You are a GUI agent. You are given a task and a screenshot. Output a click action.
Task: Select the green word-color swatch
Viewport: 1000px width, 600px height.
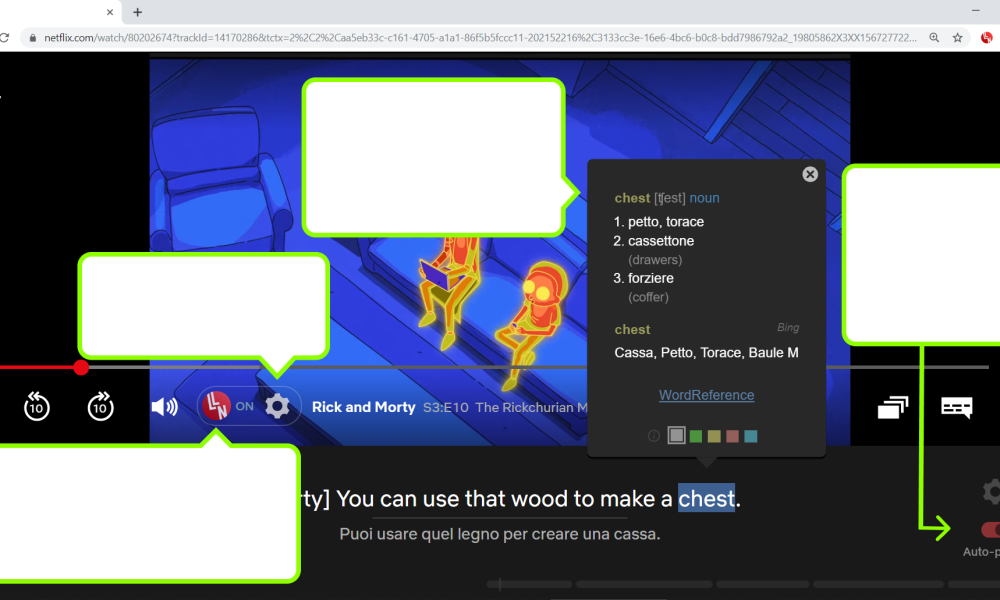[x=696, y=436]
